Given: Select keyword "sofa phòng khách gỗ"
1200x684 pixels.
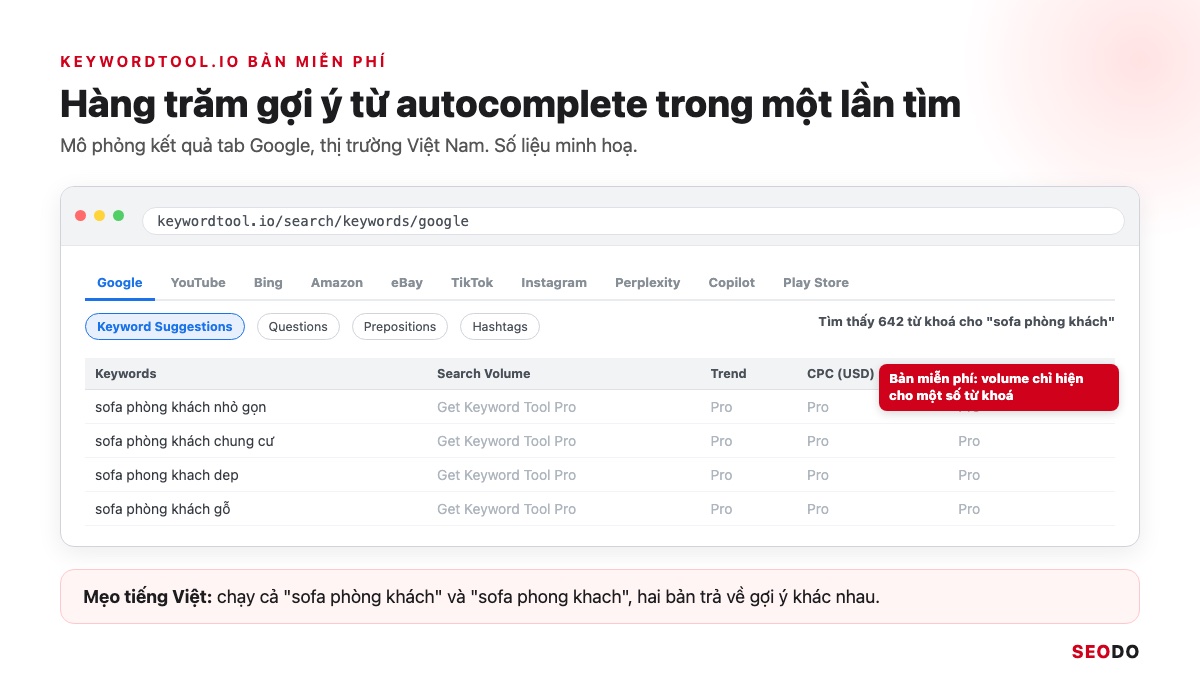Looking at the screenshot, I should pos(163,510).
